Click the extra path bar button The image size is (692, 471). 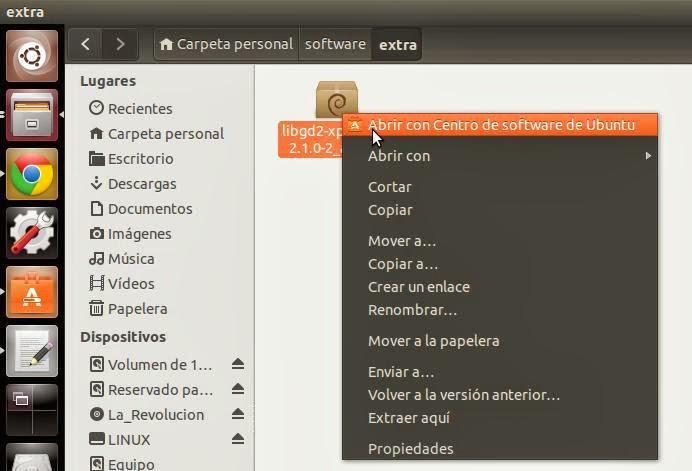397,44
